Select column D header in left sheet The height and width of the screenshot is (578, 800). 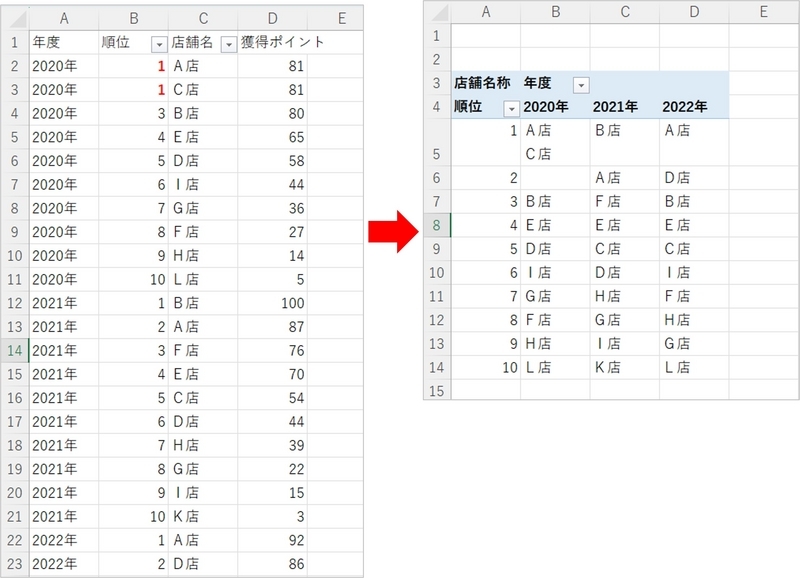click(x=272, y=19)
